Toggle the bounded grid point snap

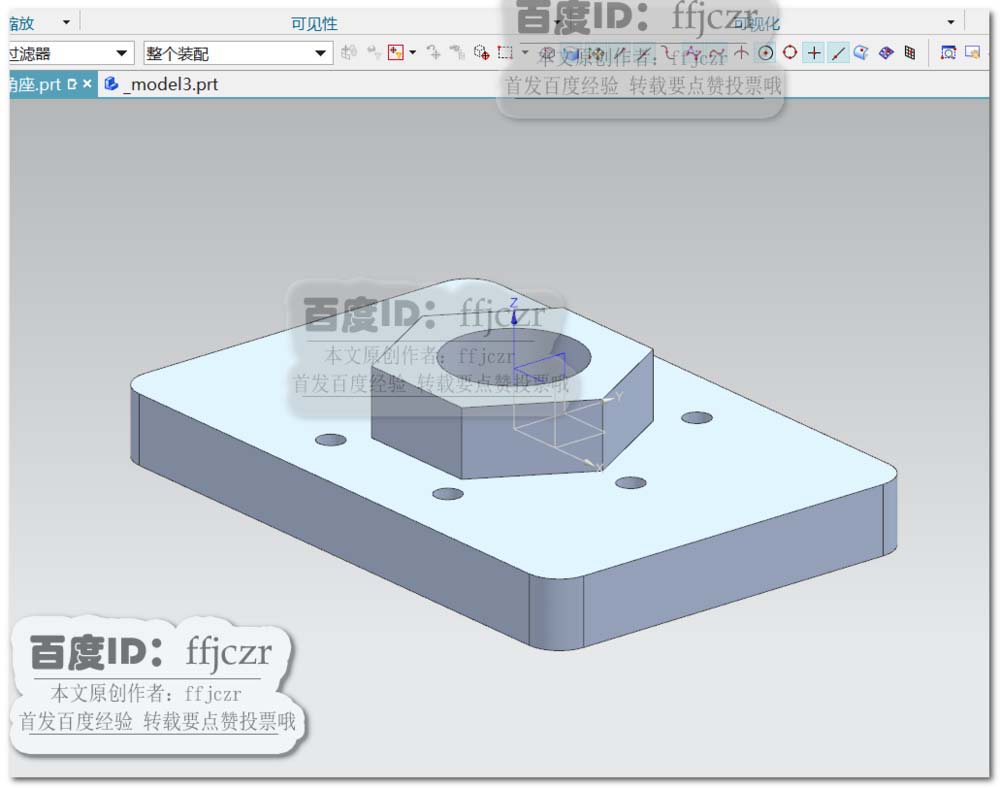885,53
